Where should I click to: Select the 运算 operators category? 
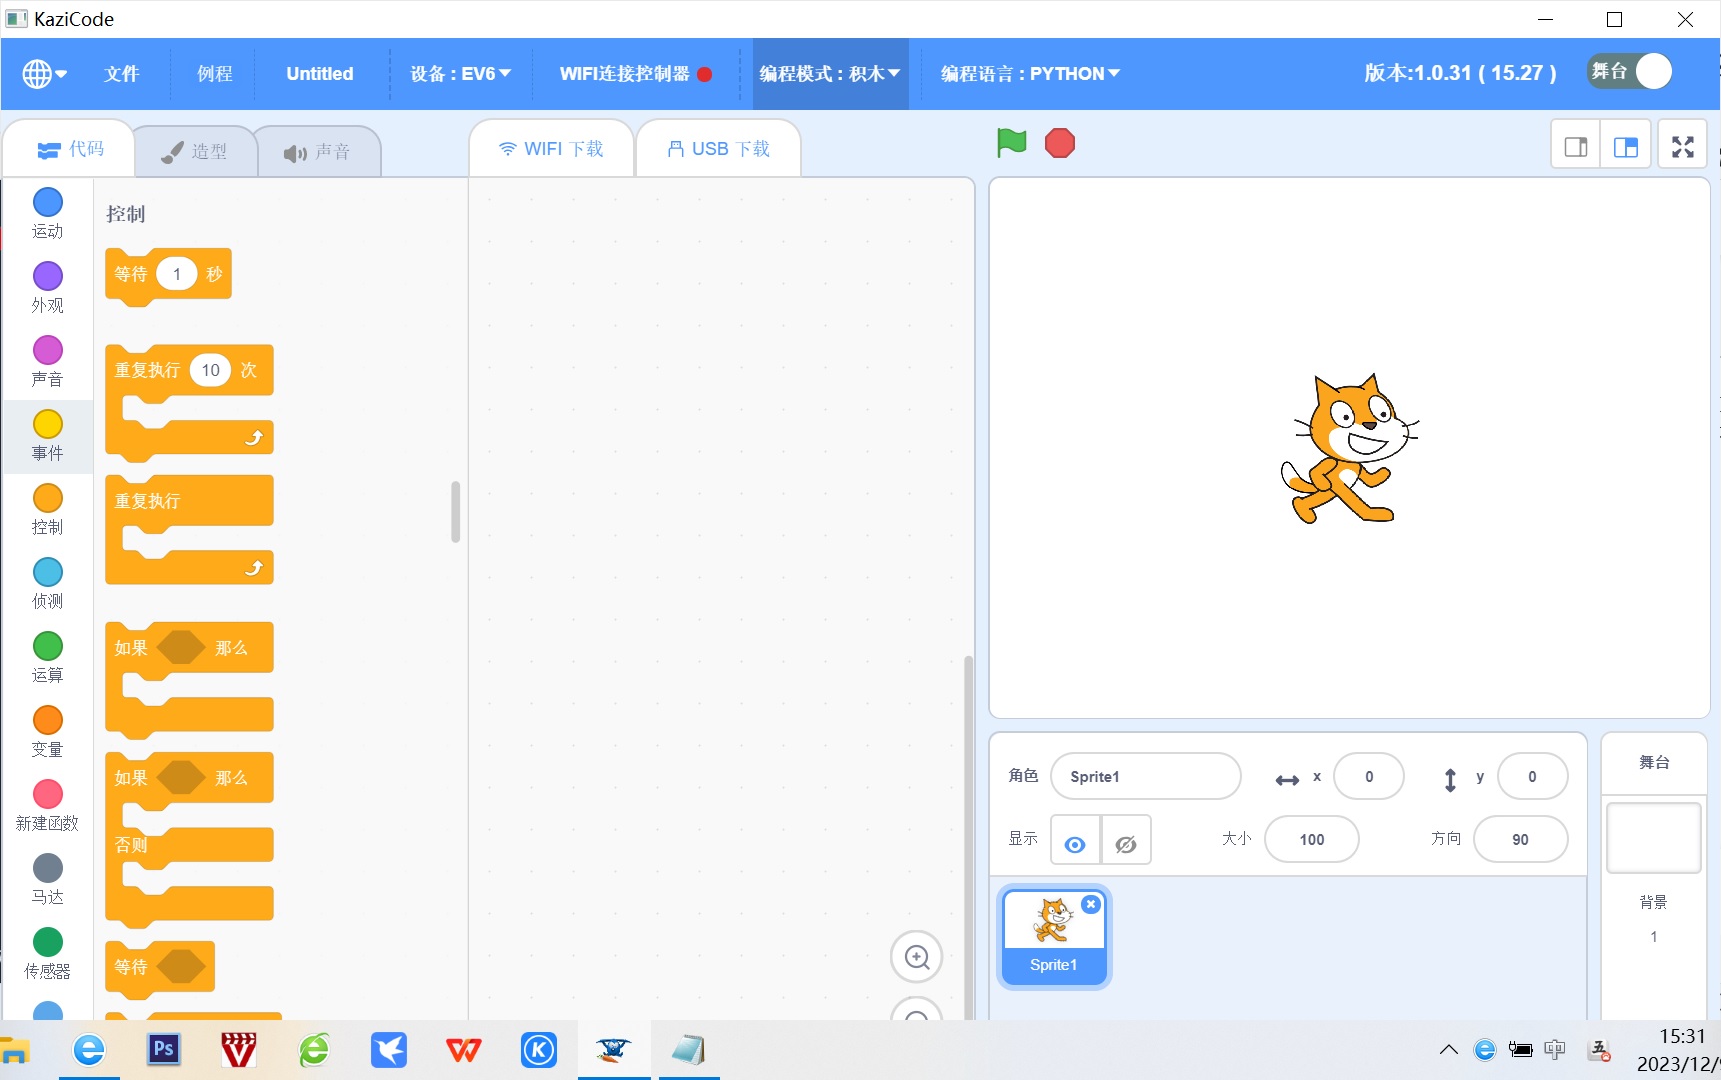click(47, 658)
